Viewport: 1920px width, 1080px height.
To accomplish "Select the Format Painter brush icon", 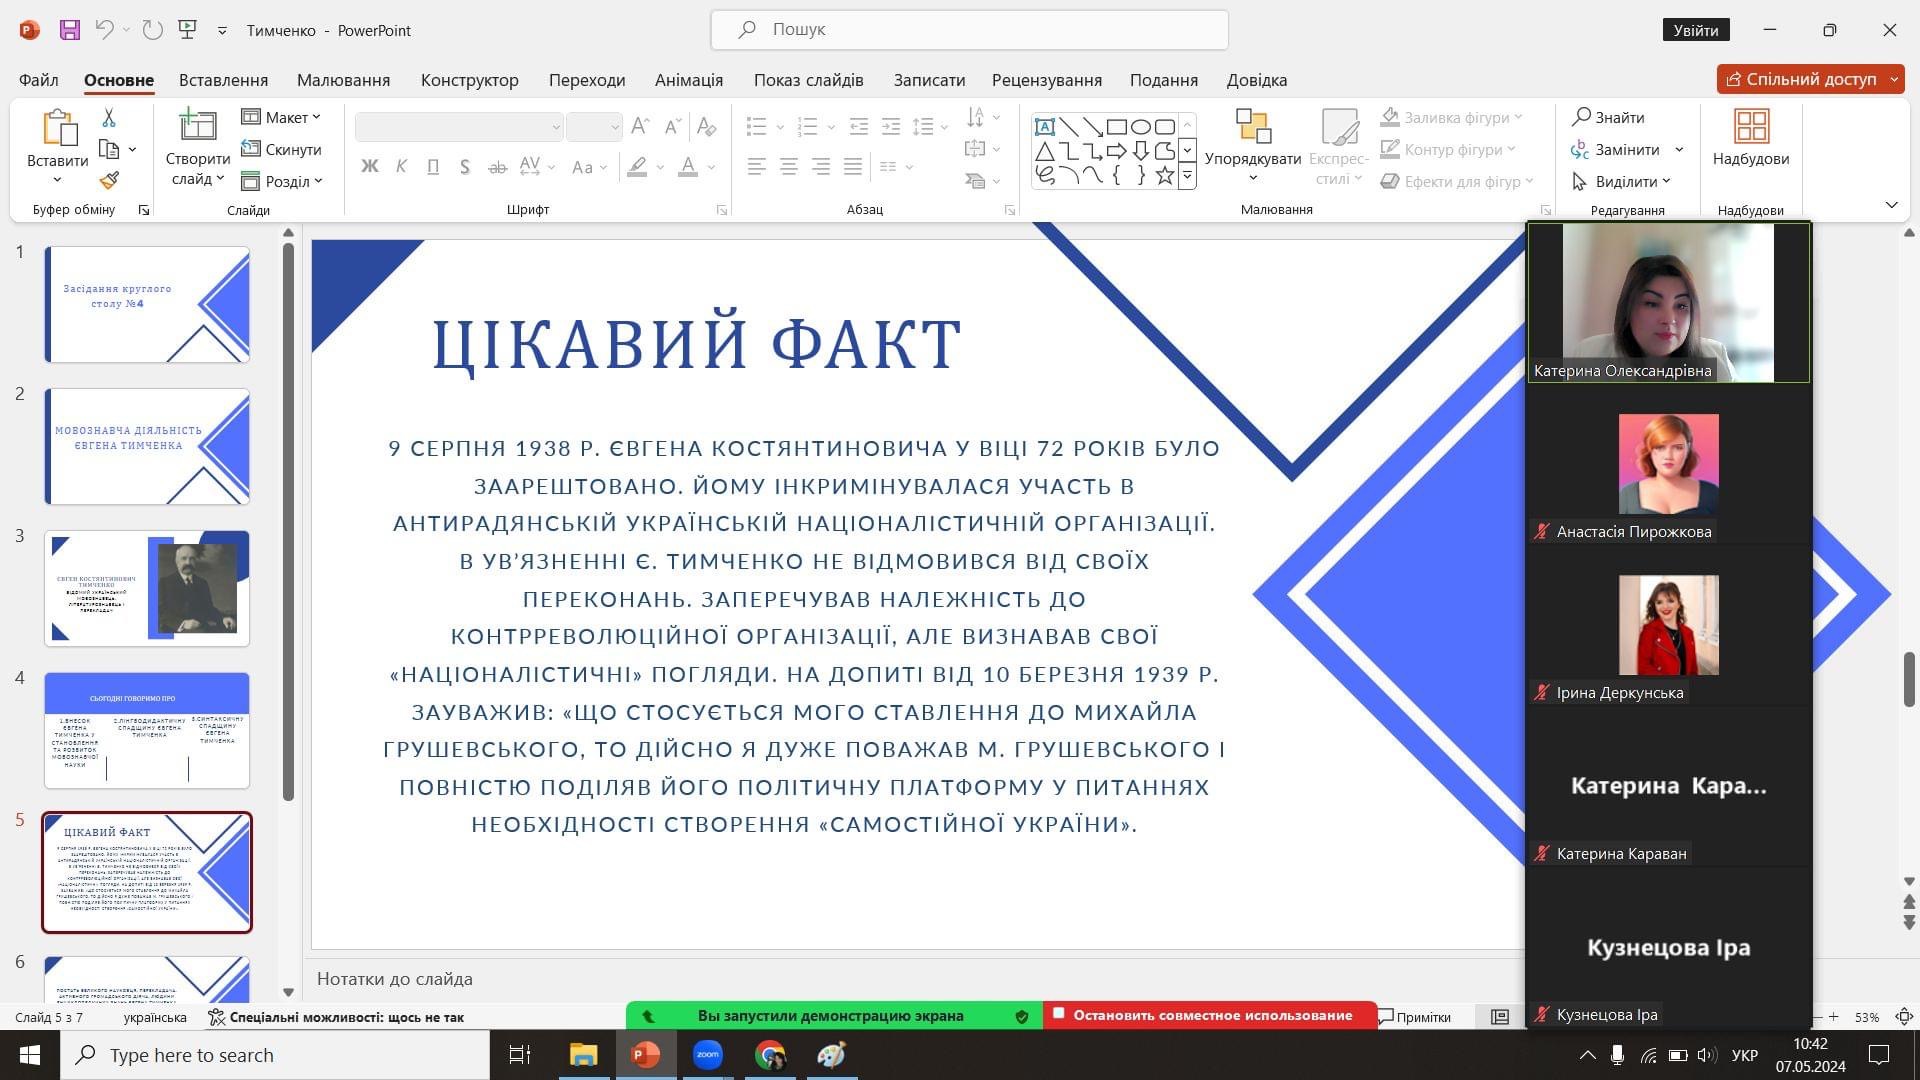I will pos(109,181).
